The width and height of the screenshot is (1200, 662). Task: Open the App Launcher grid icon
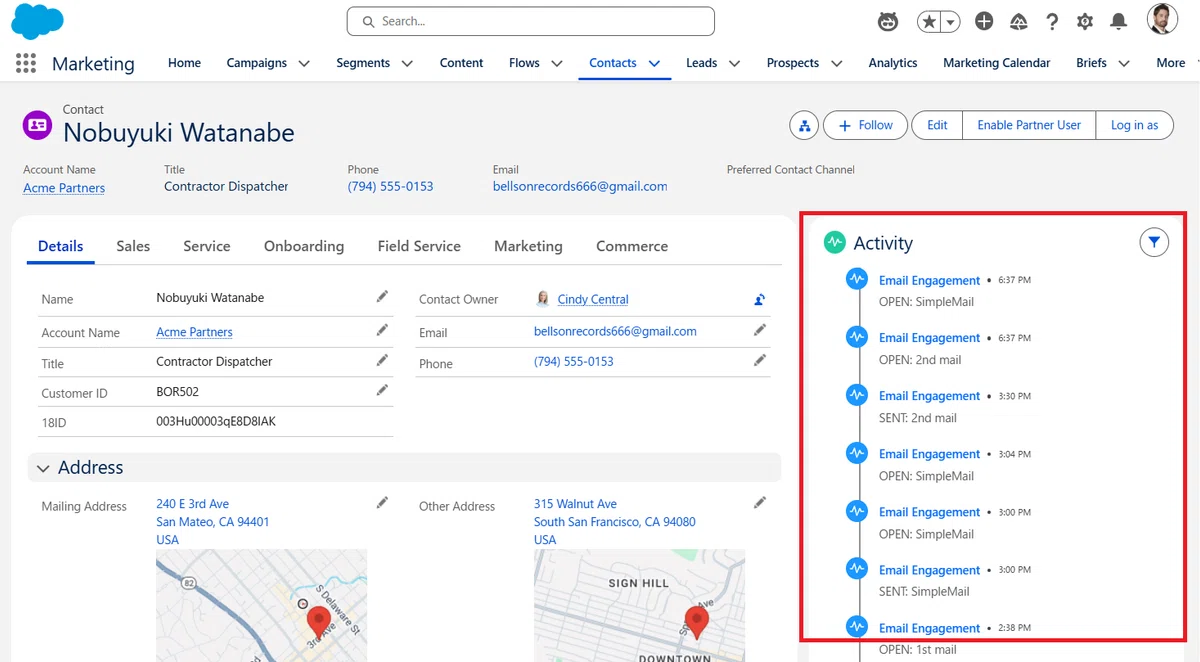click(26, 63)
